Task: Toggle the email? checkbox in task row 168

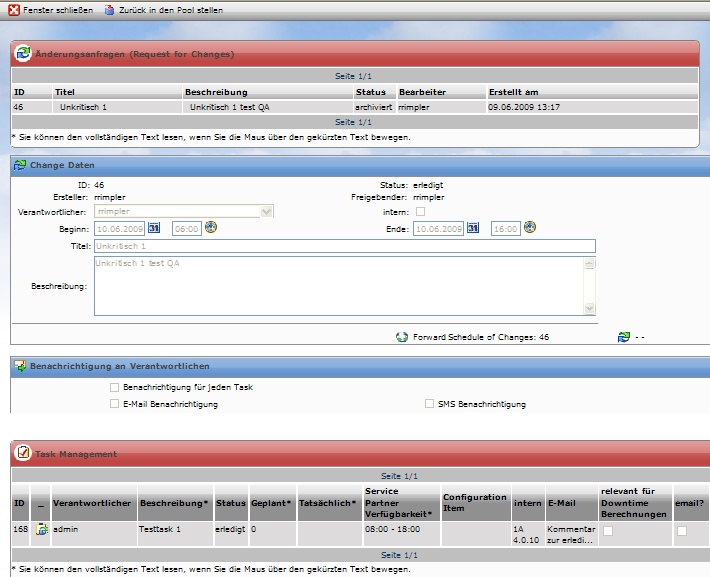Action: click(x=682, y=531)
